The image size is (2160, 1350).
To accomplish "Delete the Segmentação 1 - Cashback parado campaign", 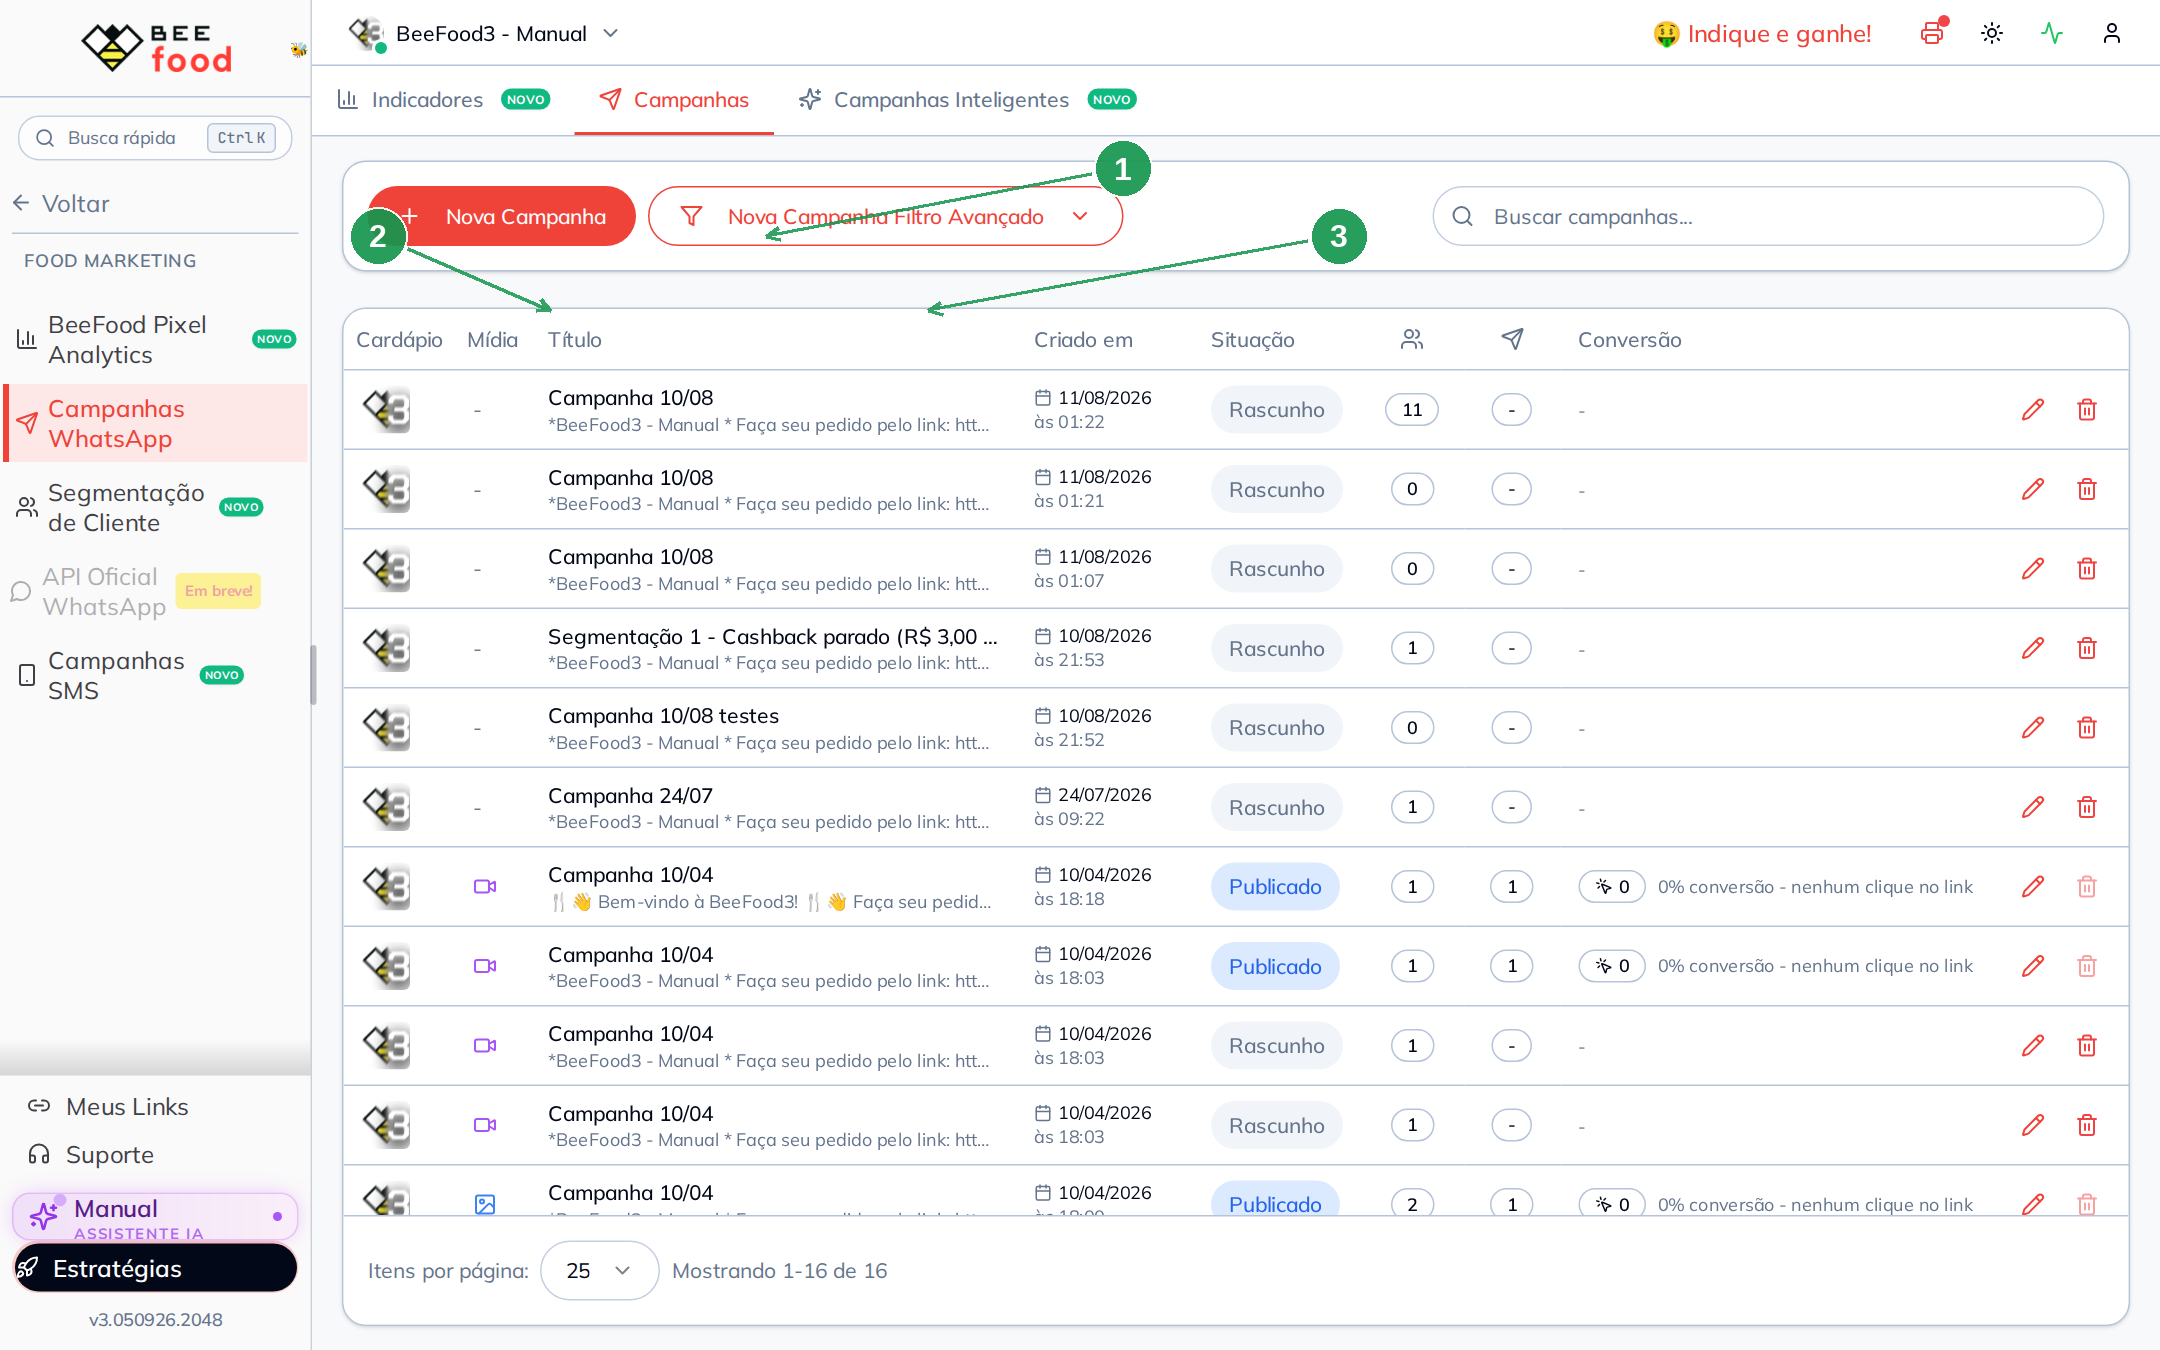I will coord(2087,648).
